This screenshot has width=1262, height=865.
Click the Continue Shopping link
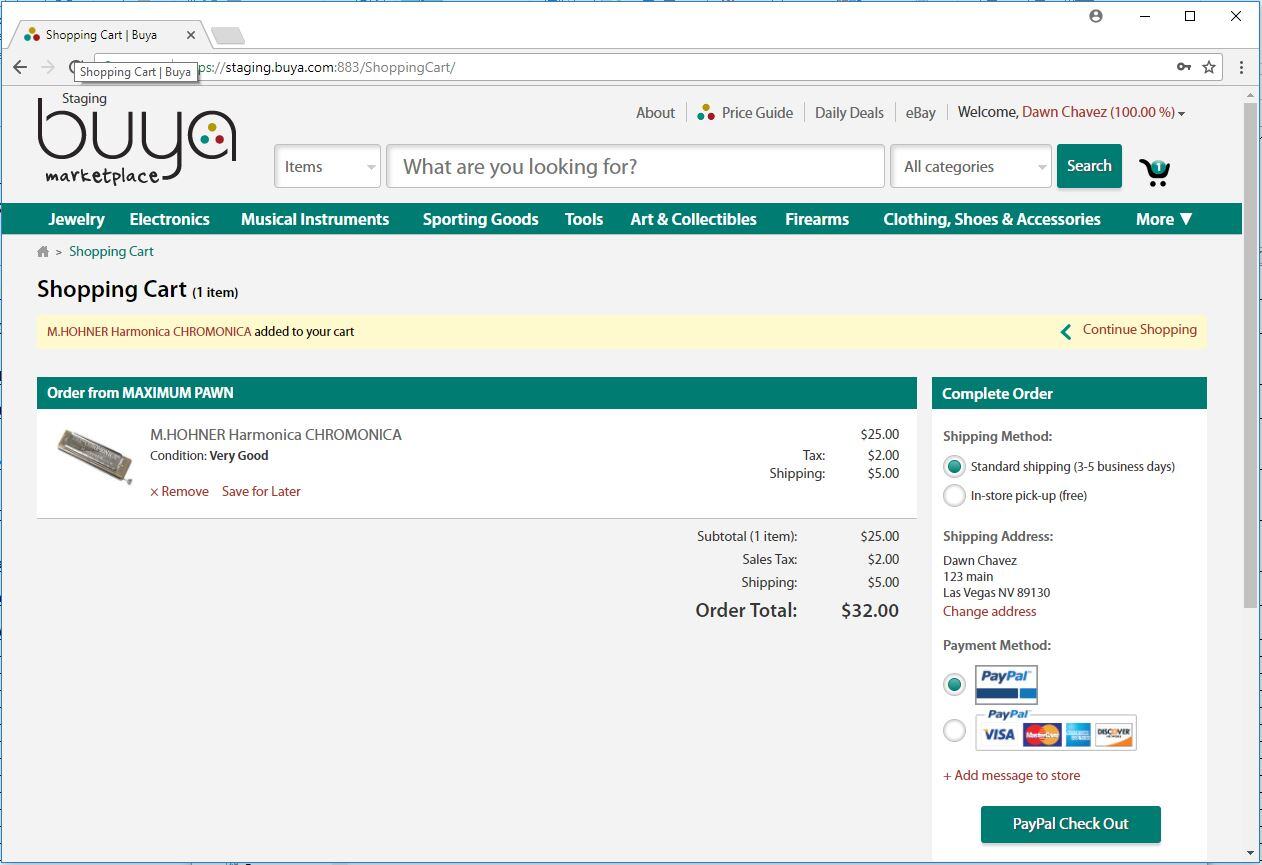(x=1140, y=330)
